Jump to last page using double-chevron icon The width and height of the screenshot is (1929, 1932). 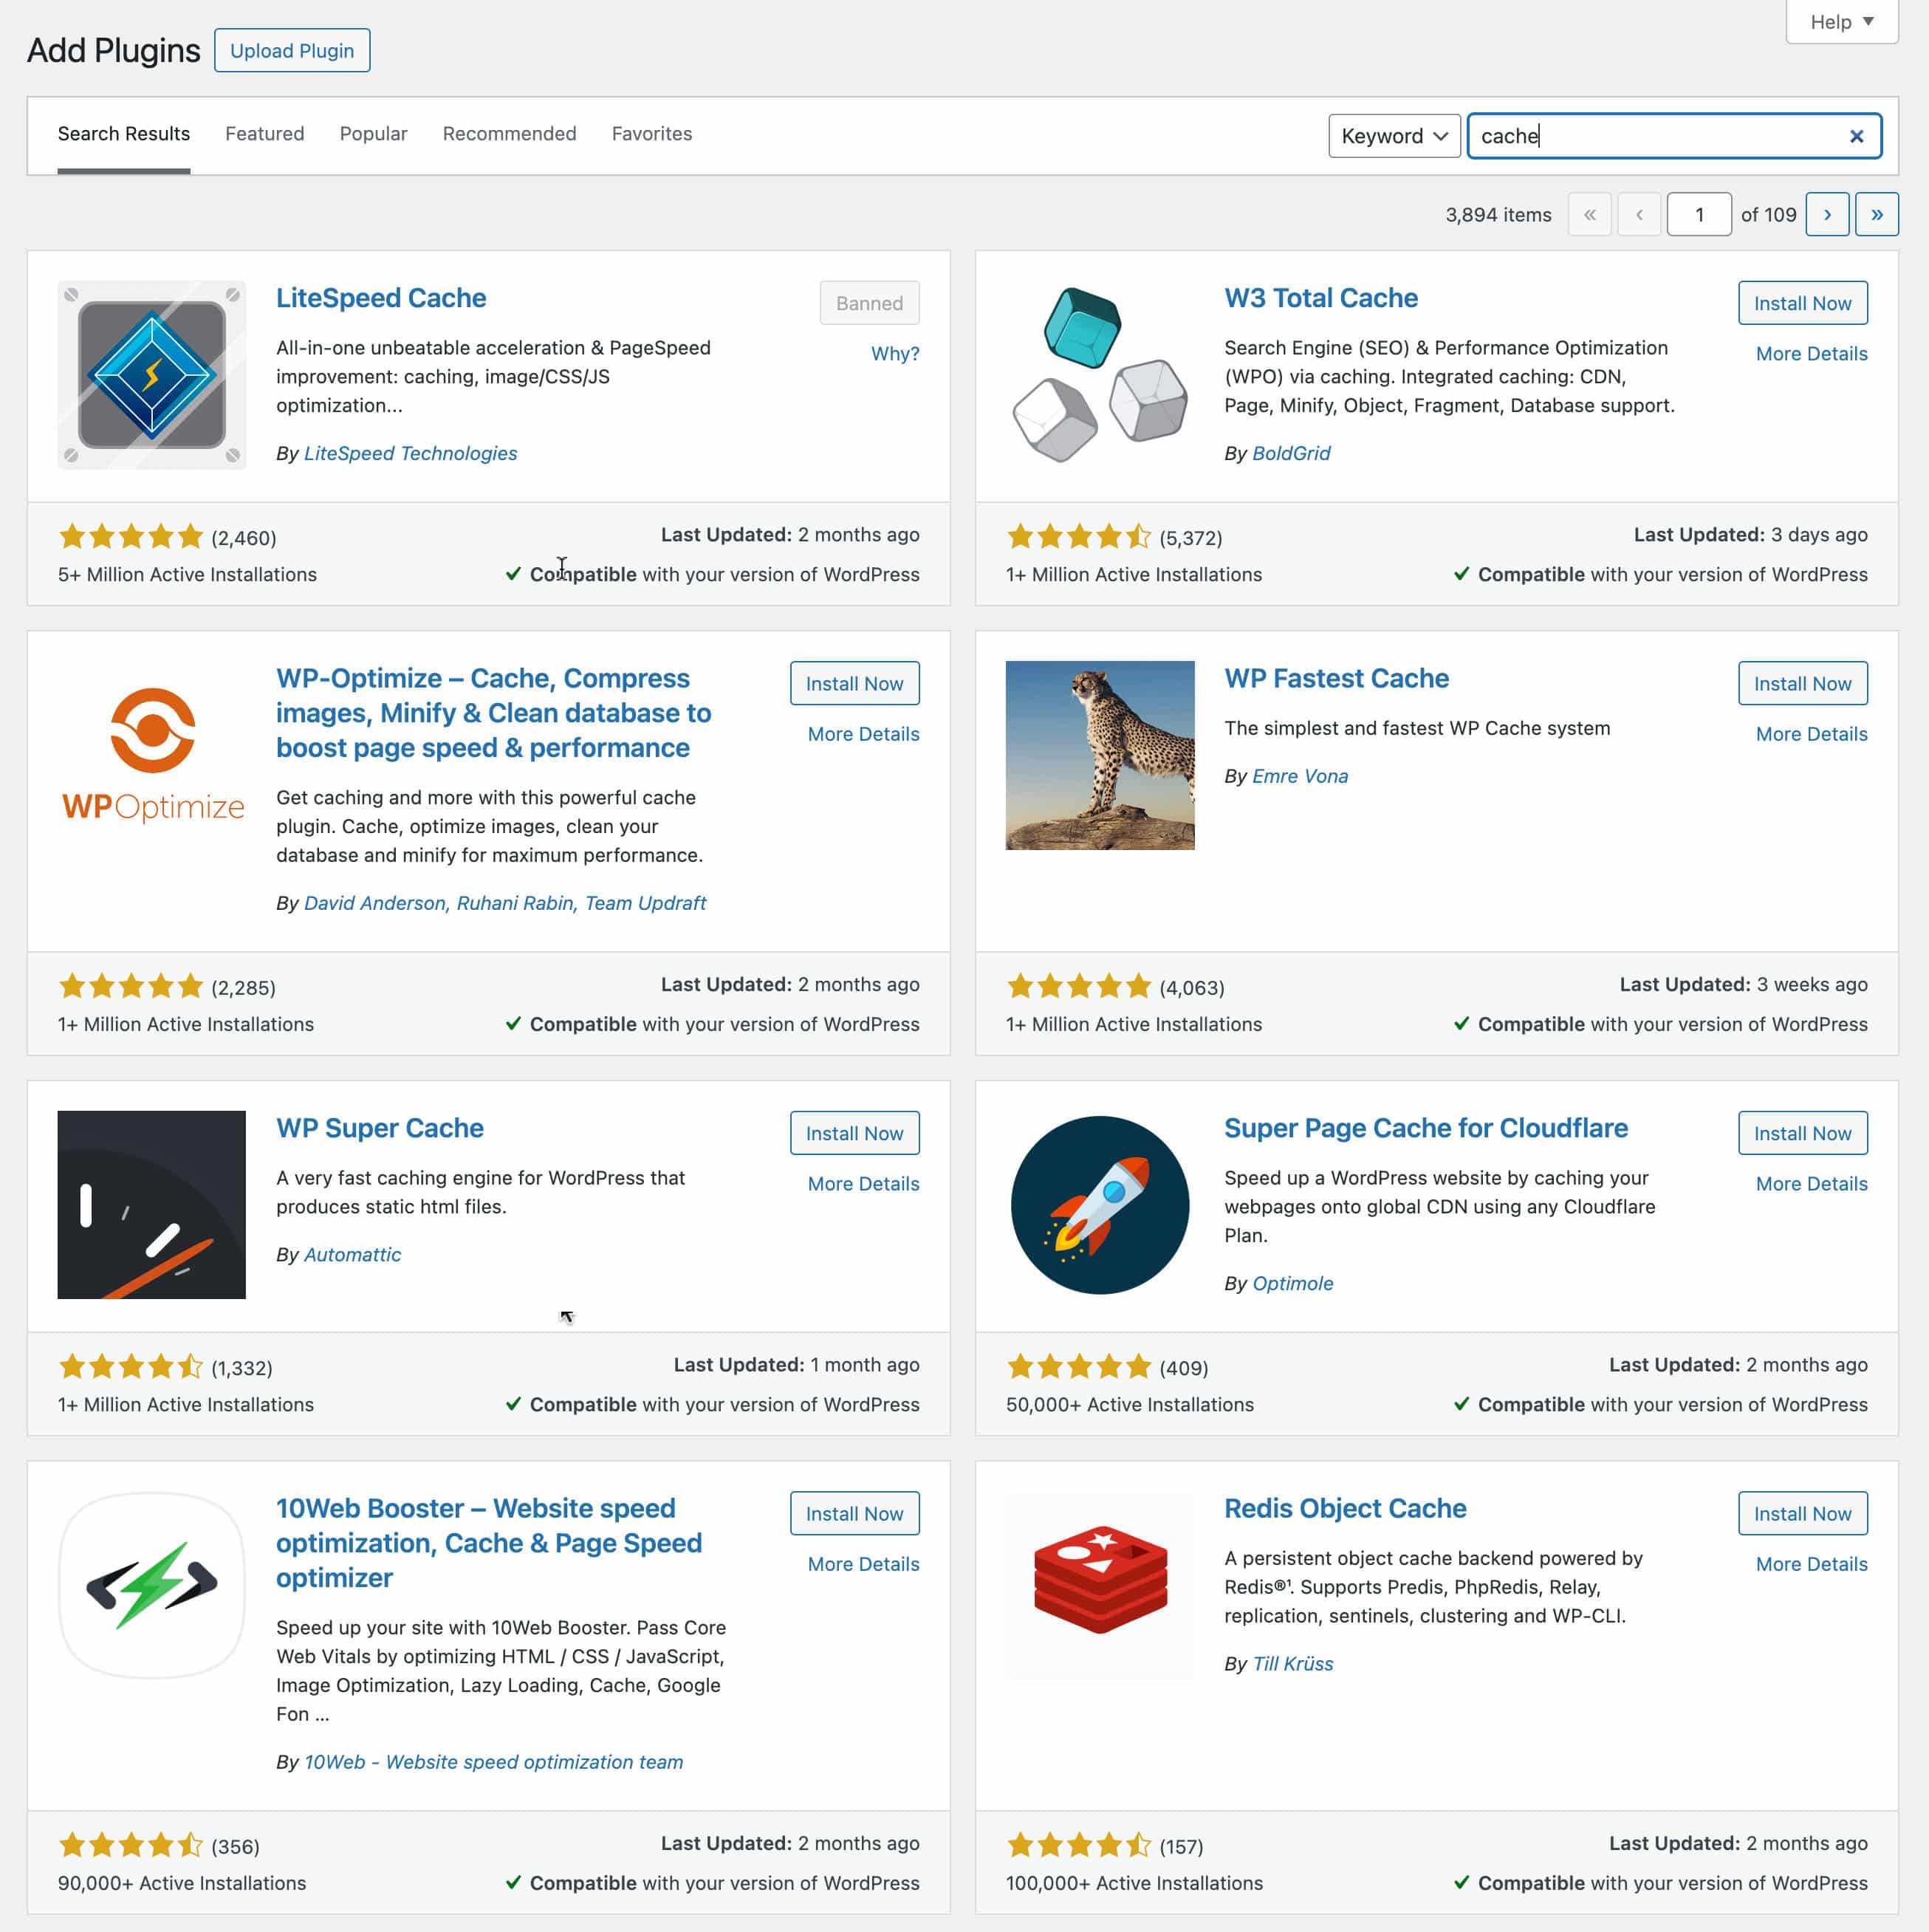click(x=1878, y=214)
